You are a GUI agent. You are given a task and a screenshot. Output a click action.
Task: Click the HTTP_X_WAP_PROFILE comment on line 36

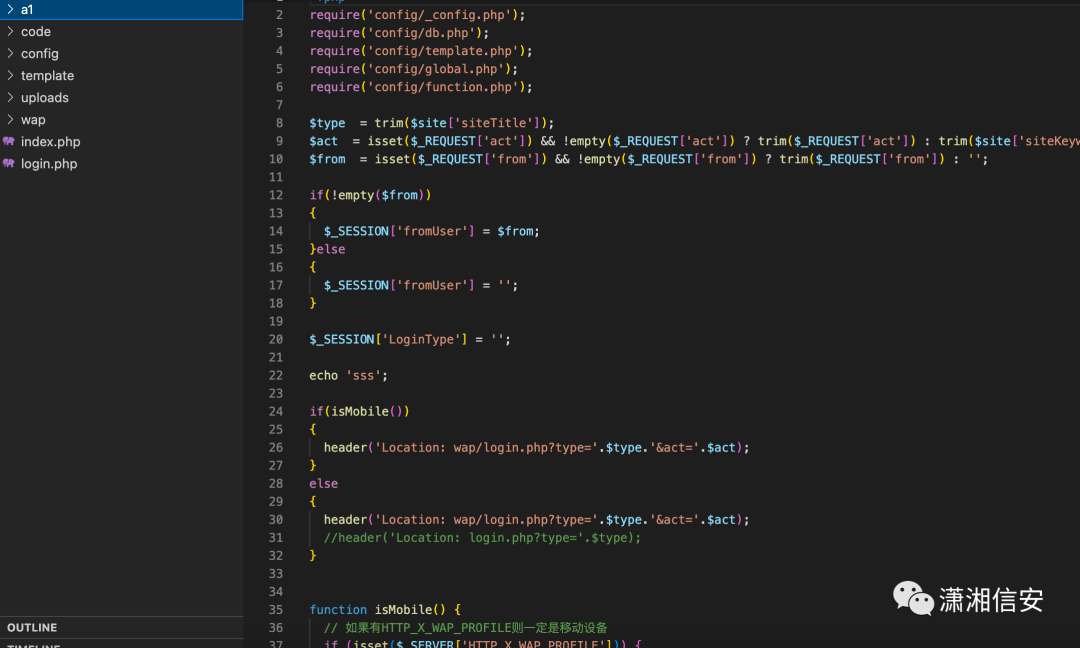pos(466,627)
